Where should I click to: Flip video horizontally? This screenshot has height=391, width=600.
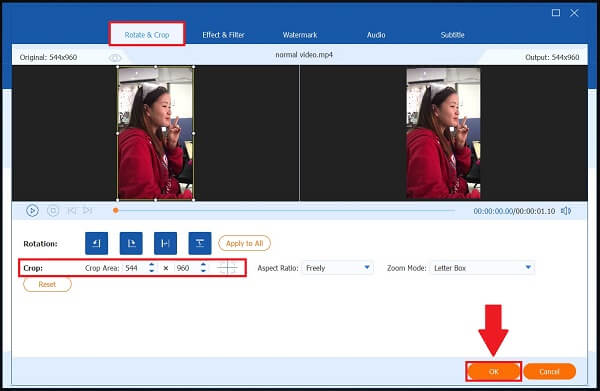coord(165,243)
